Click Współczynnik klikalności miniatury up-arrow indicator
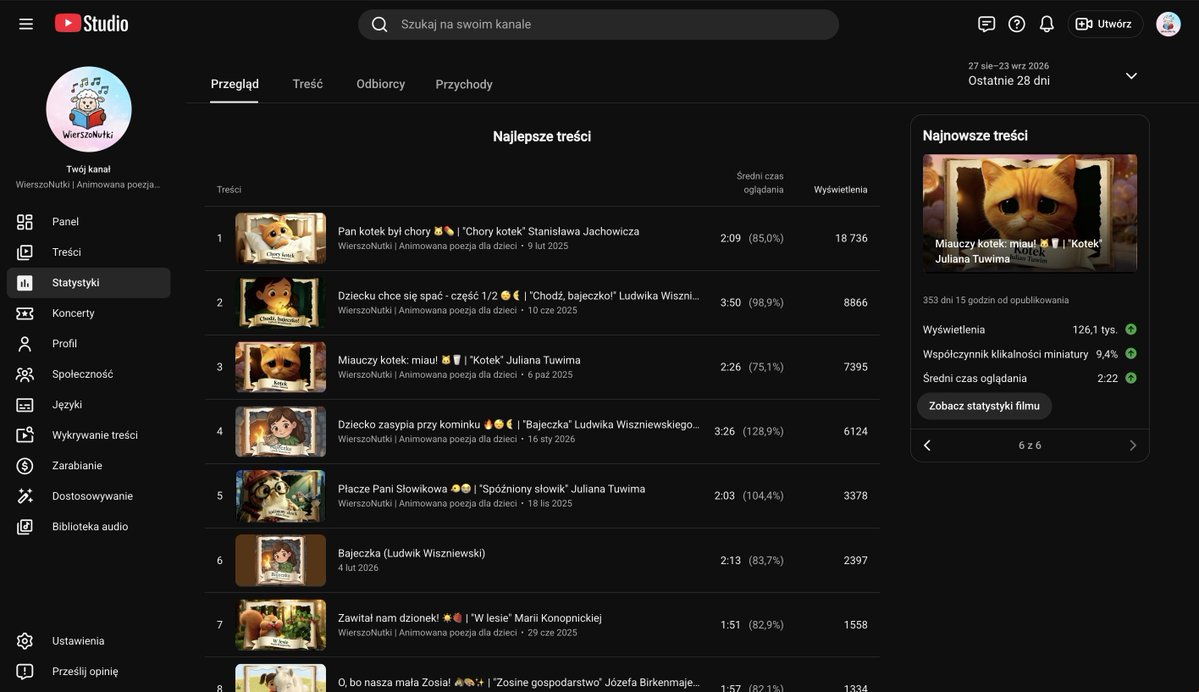This screenshot has width=1199, height=692. click(x=1131, y=354)
